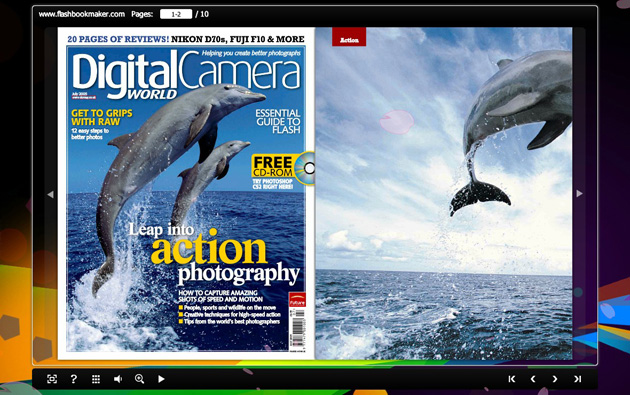The height and width of the screenshot is (395, 630).
Task: Go to next page chevron
Action: coord(555,379)
